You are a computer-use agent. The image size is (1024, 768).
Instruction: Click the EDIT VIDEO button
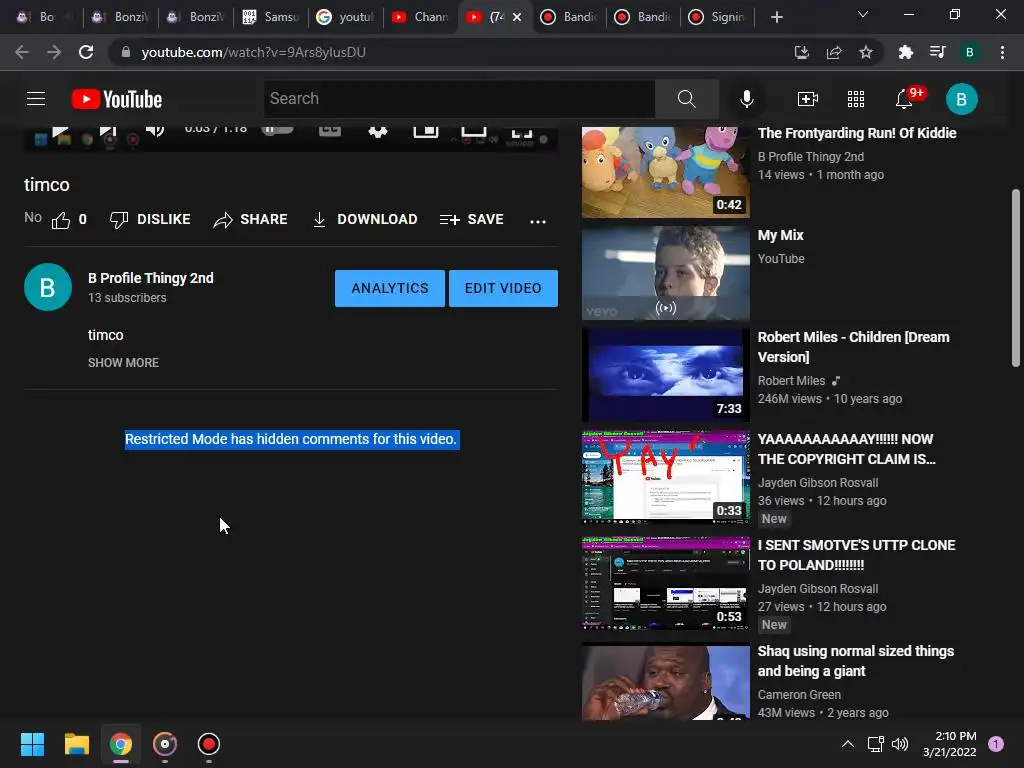503,288
